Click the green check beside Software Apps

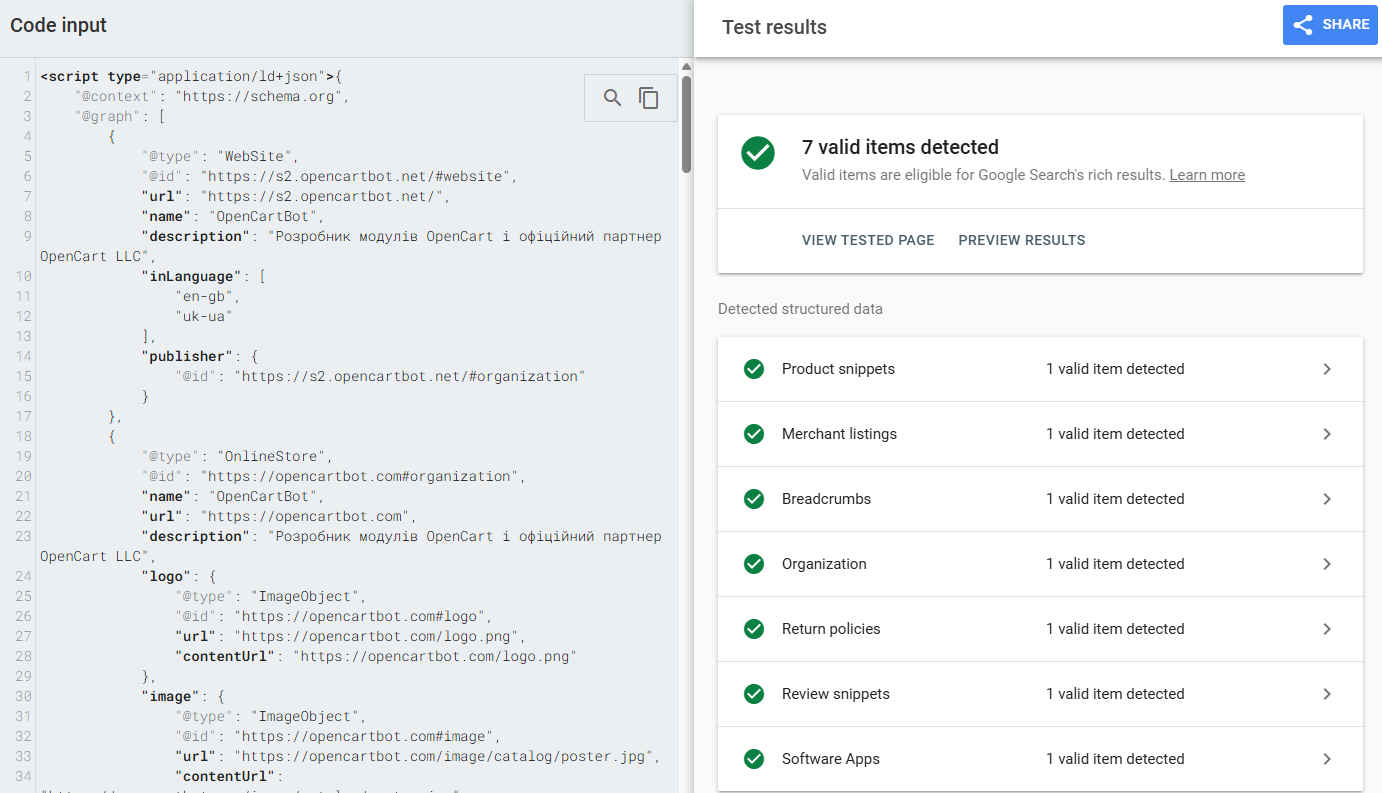pos(754,759)
